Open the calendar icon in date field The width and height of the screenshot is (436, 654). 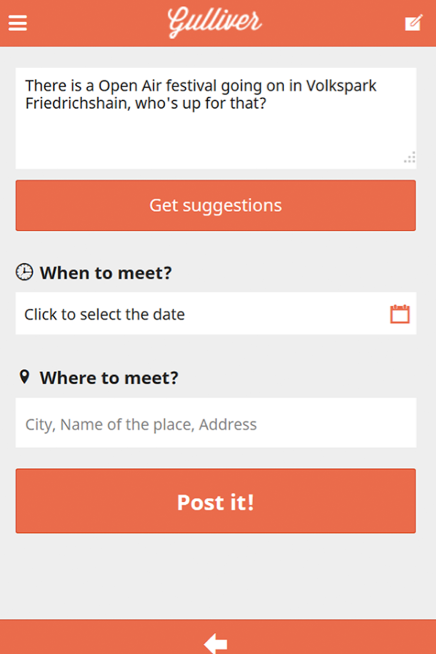[400, 314]
